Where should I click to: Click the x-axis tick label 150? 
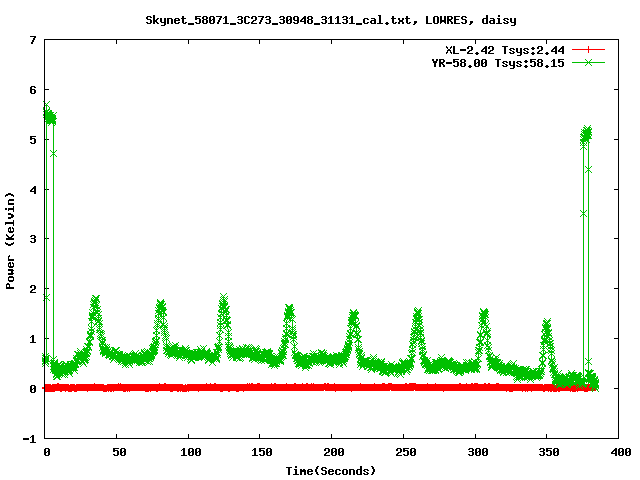coord(262,452)
